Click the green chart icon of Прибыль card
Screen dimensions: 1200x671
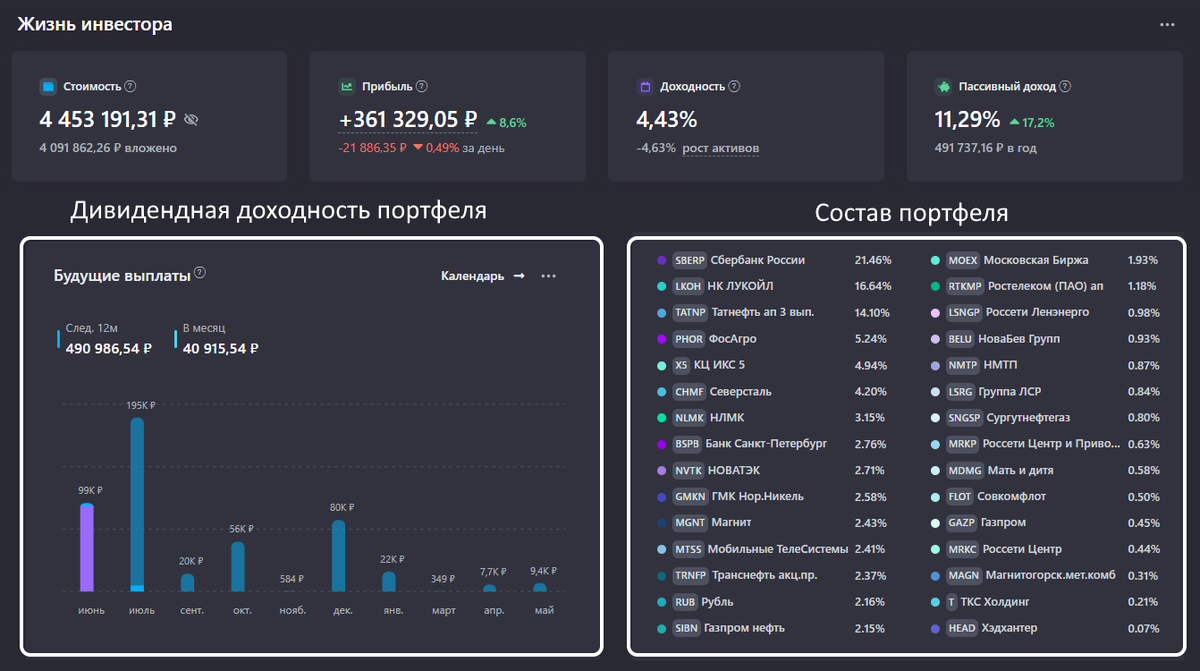[x=346, y=86]
